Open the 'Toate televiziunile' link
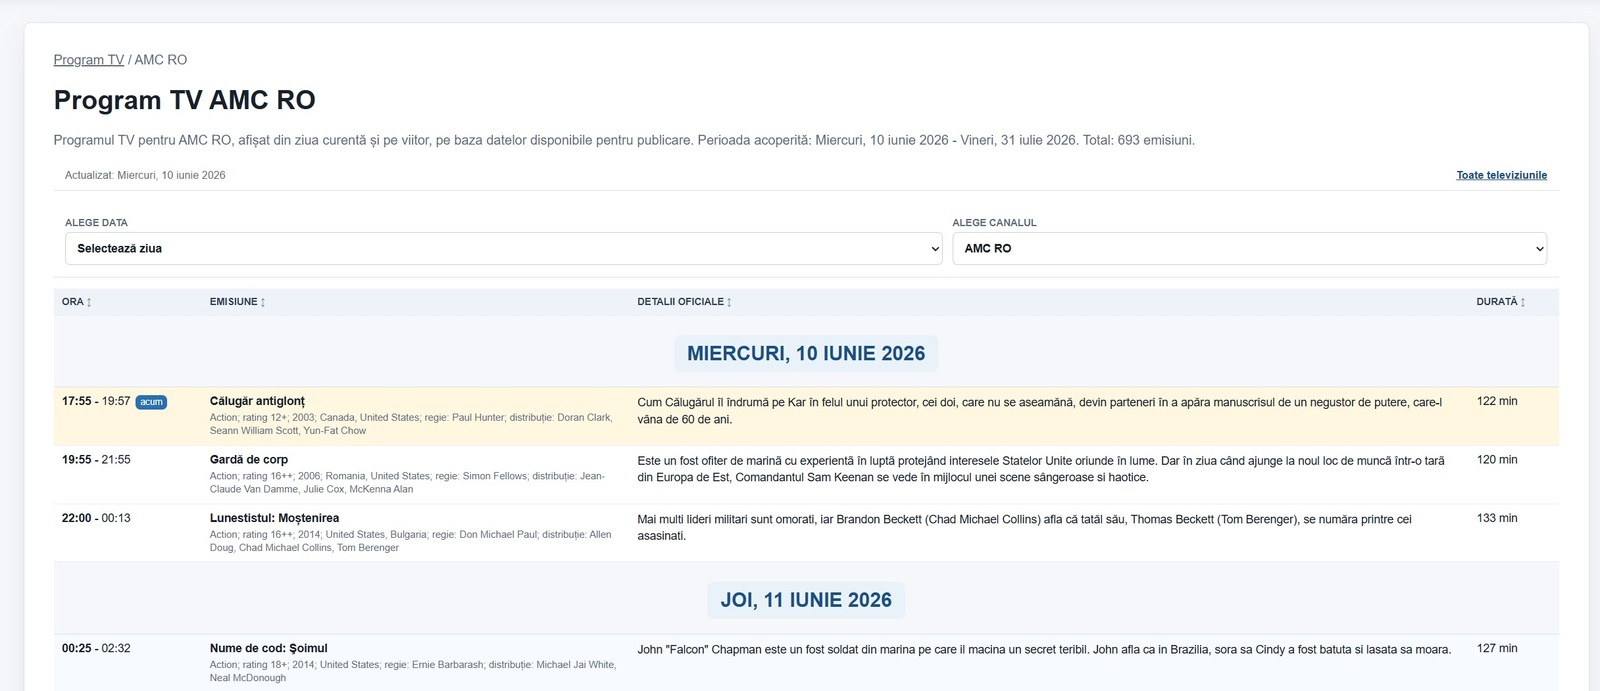1600x691 pixels. pos(1501,175)
